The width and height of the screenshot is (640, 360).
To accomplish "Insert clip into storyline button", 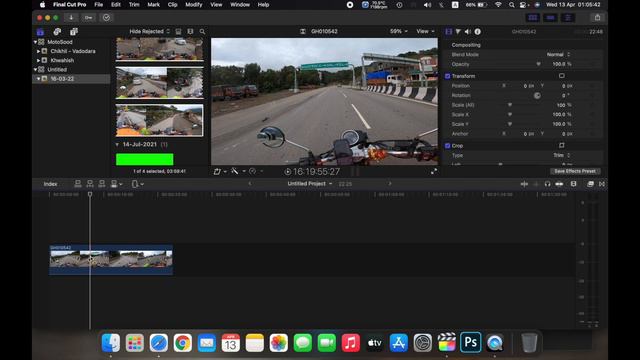I will coord(90,184).
